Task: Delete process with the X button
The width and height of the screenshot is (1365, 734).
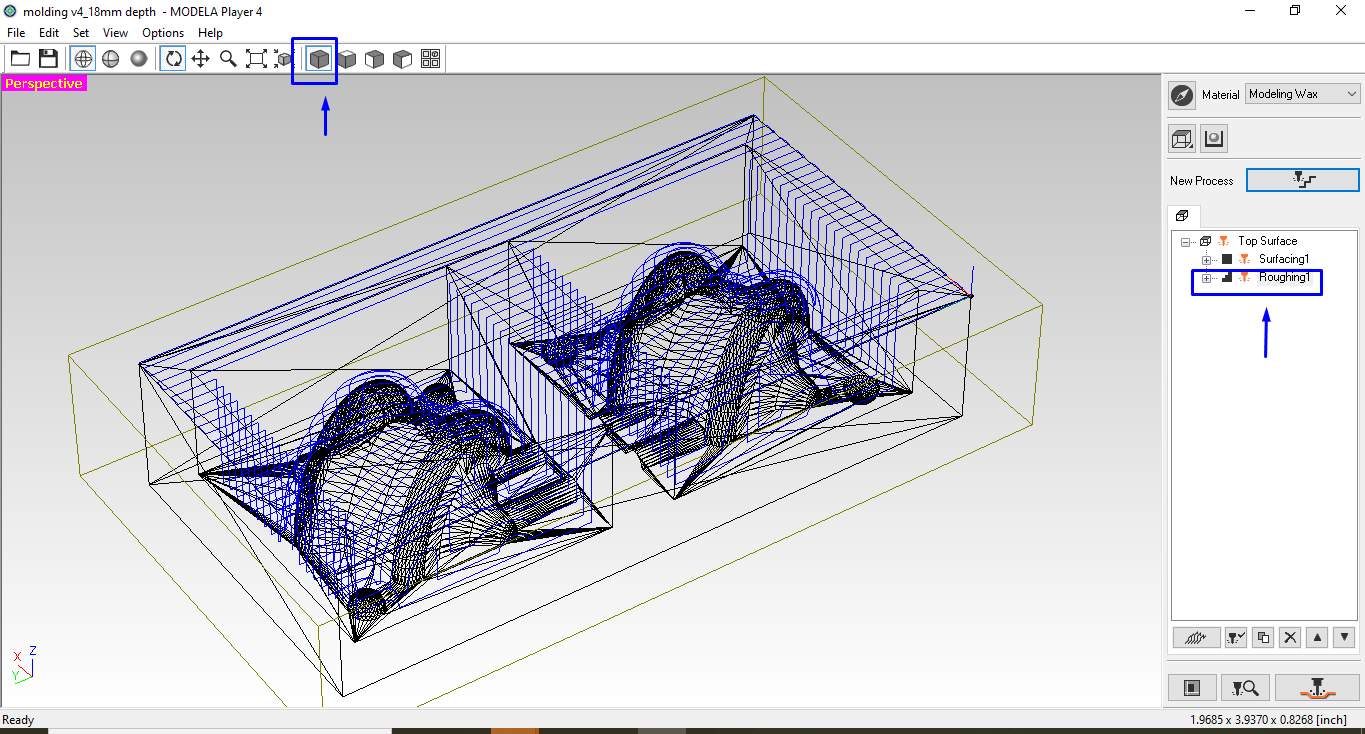Action: 1290,637
